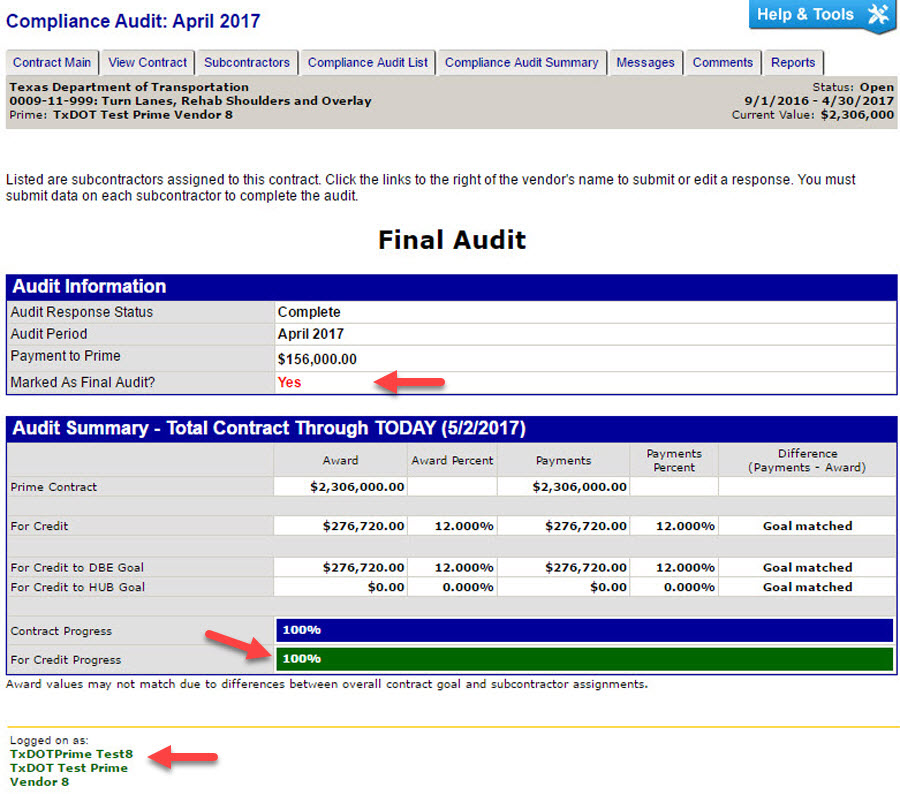The height and width of the screenshot is (794, 900).
Task: Switch to the Messages tab
Action: tap(645, 62)
